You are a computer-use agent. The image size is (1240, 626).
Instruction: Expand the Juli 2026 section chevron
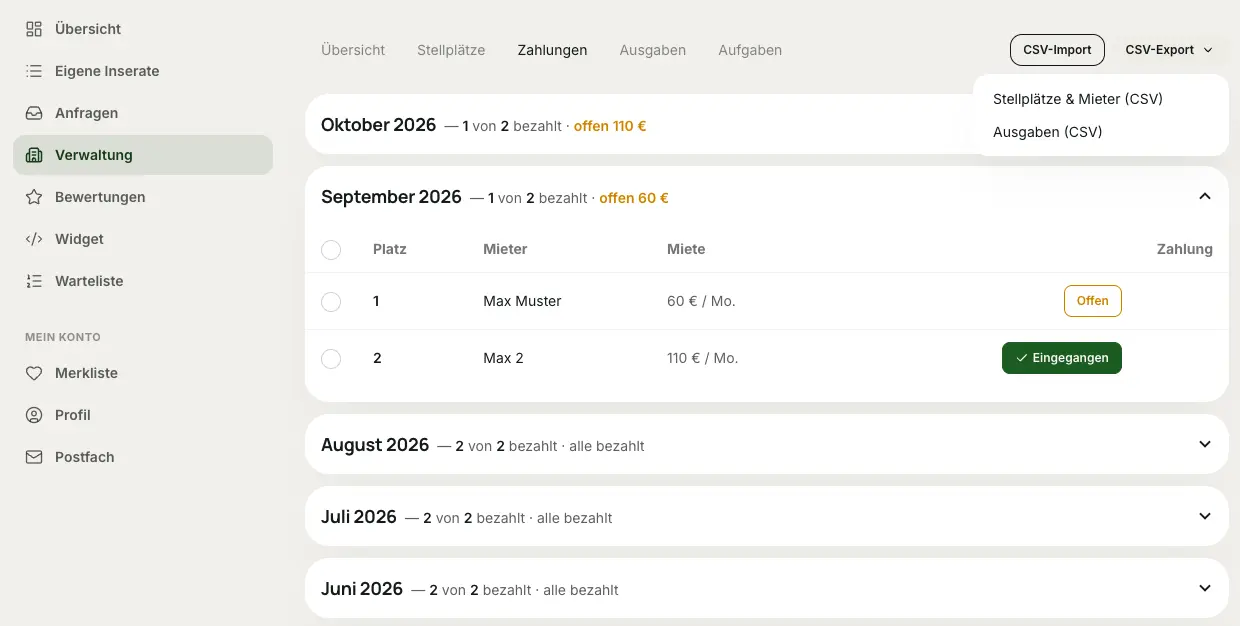pyautogui.click(x=1205, y=516)
